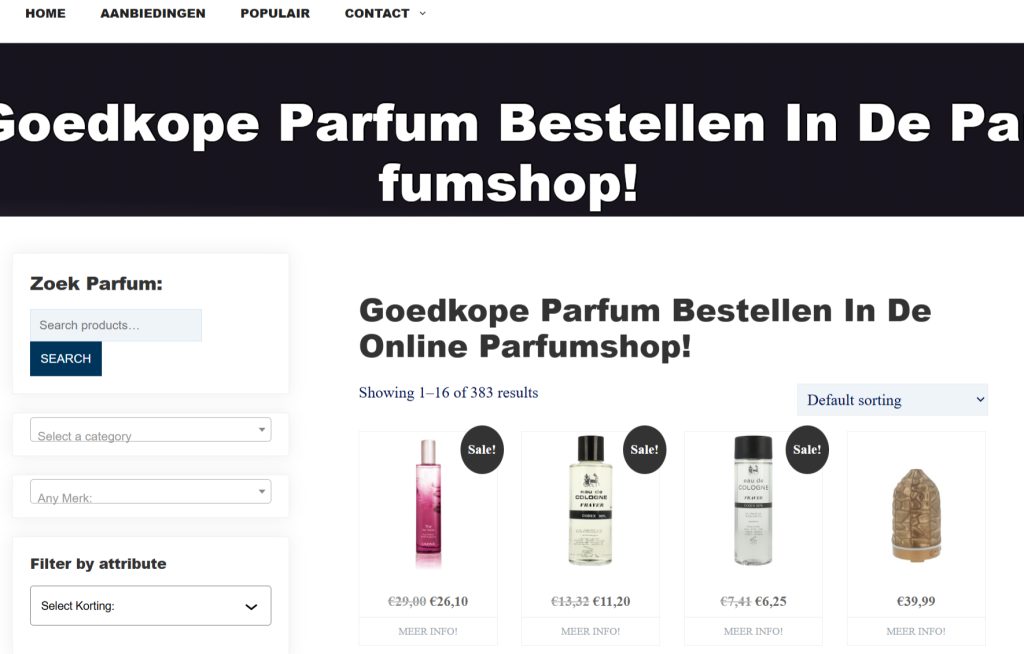
Task: Click the Search button
Action: point(66,359)
